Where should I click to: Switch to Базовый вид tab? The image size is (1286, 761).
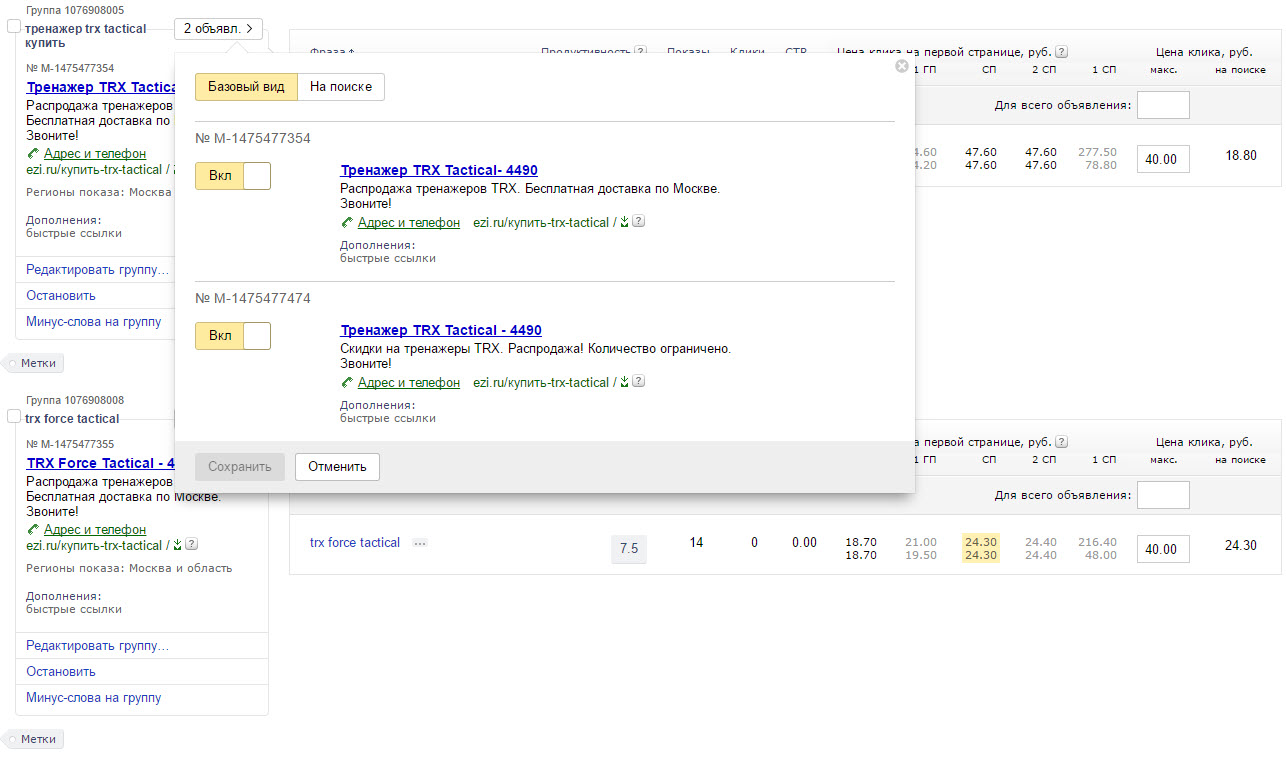[x=246, y=87]
